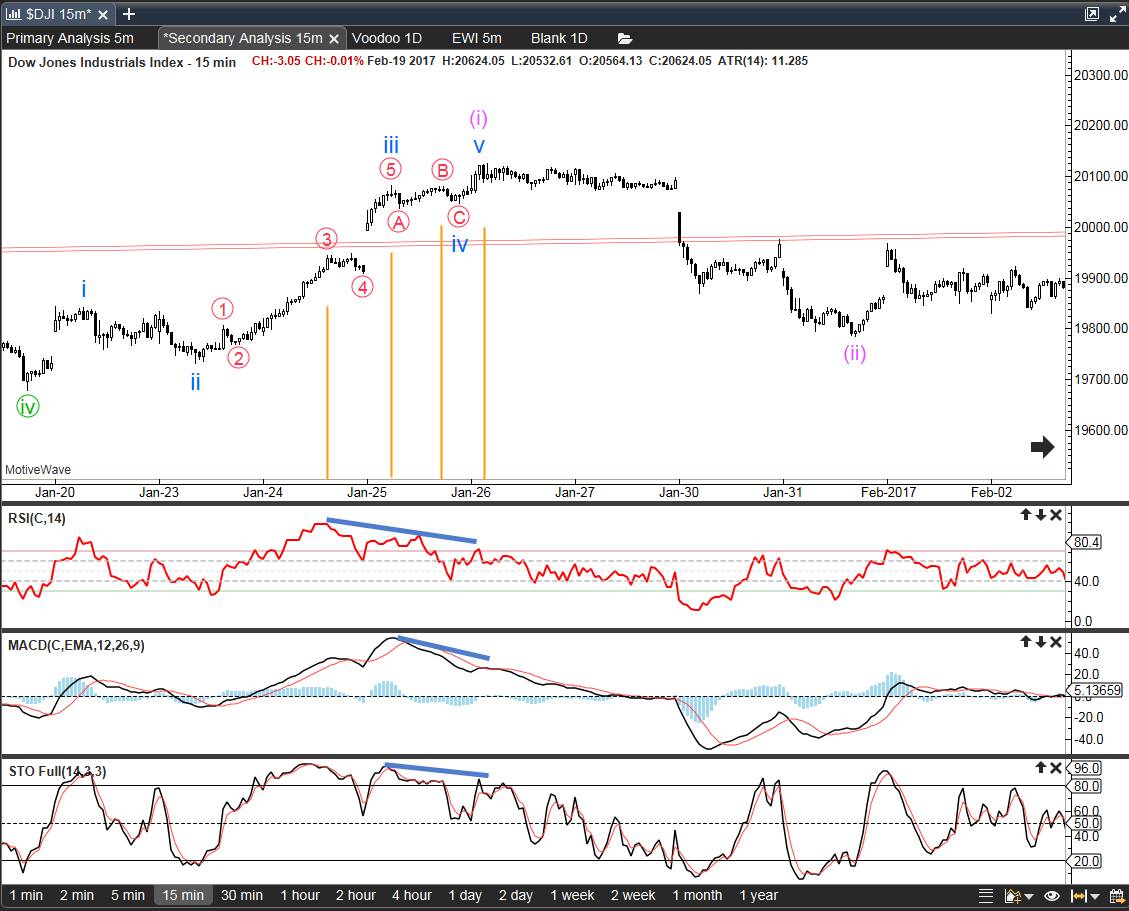Select the red circled 3 wave label
The width and height of the screenshot is (1129, 911).
[326, 239]
